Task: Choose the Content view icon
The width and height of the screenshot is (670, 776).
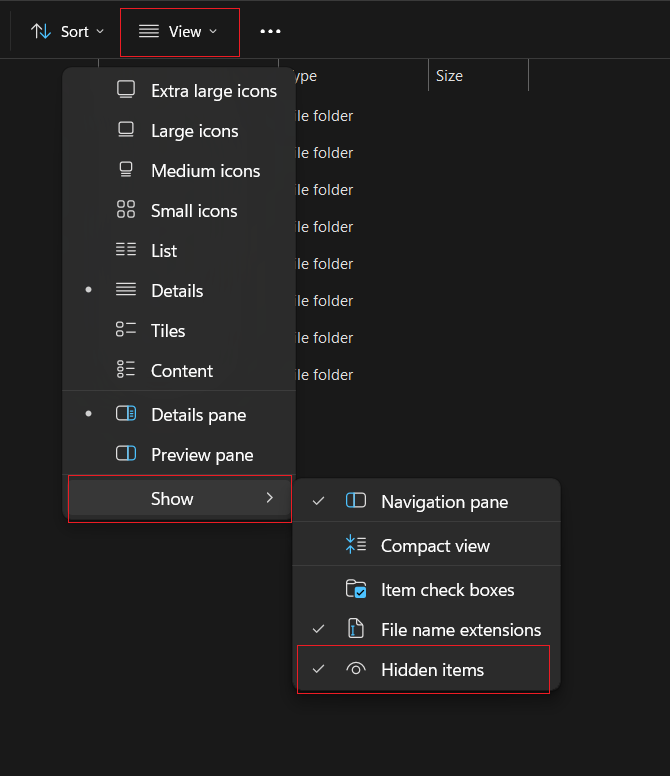Action: pyautogui.click(x=126, y=370)
